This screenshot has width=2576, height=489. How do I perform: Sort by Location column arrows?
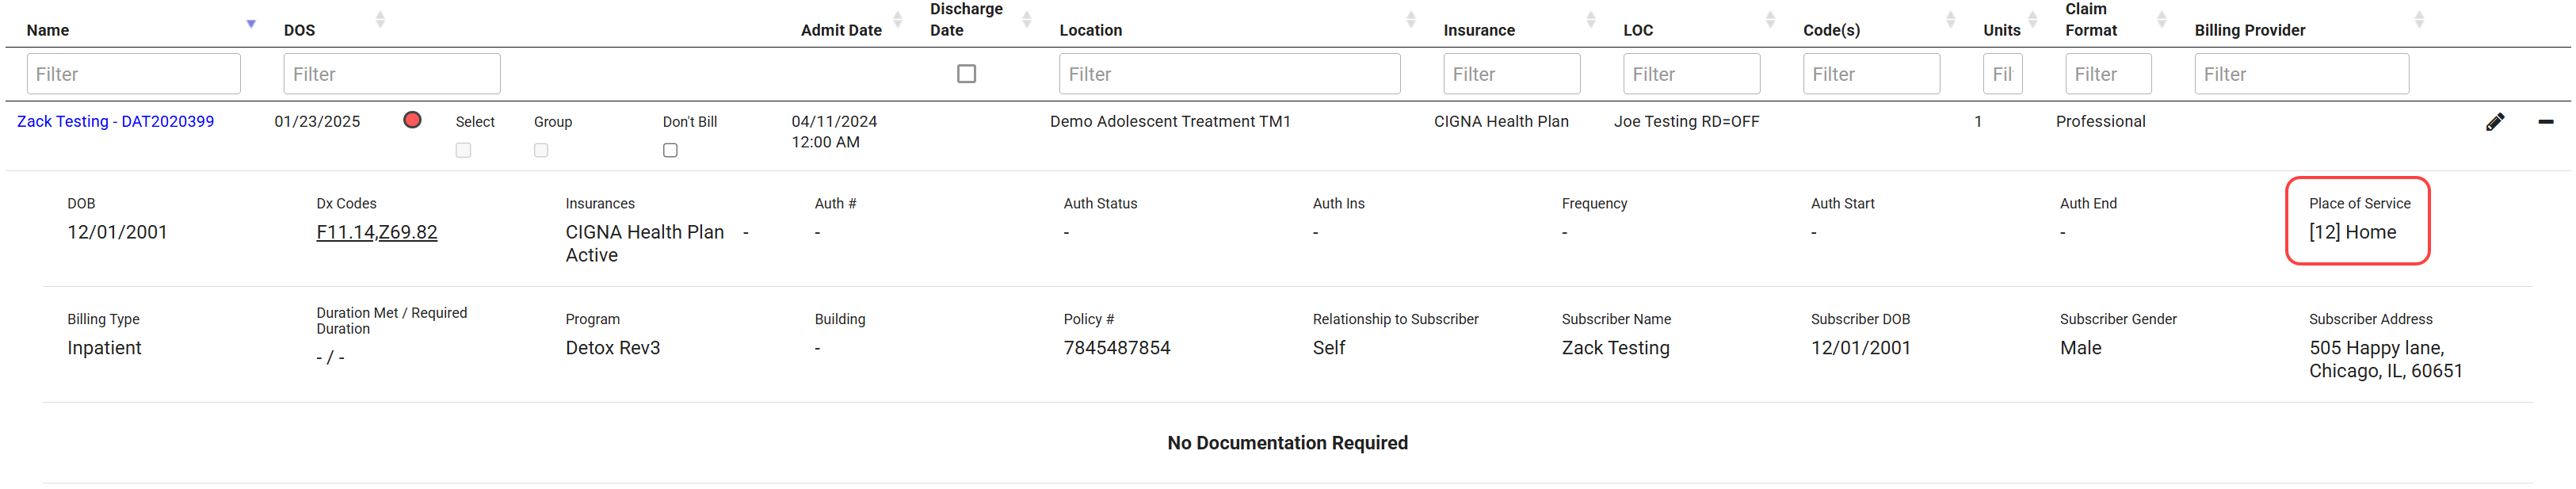click(1410, 20)
